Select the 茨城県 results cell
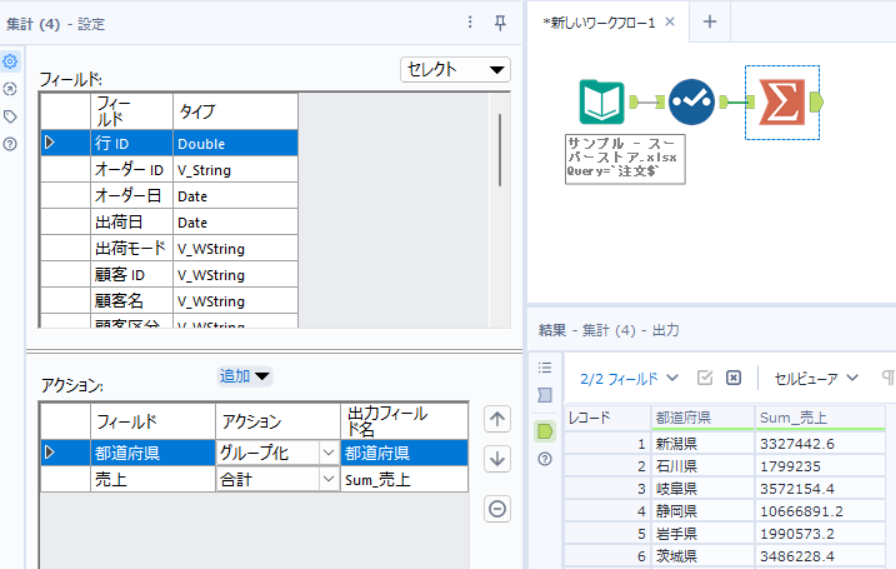This screenshot has width=896, height=569. coord(703,556)
